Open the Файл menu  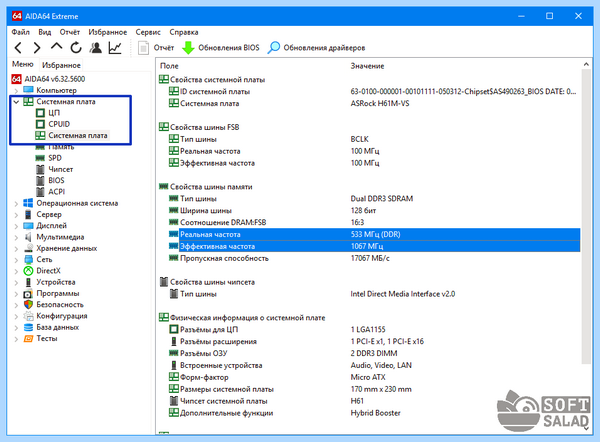pyautogui.click(x=21, y=32)
